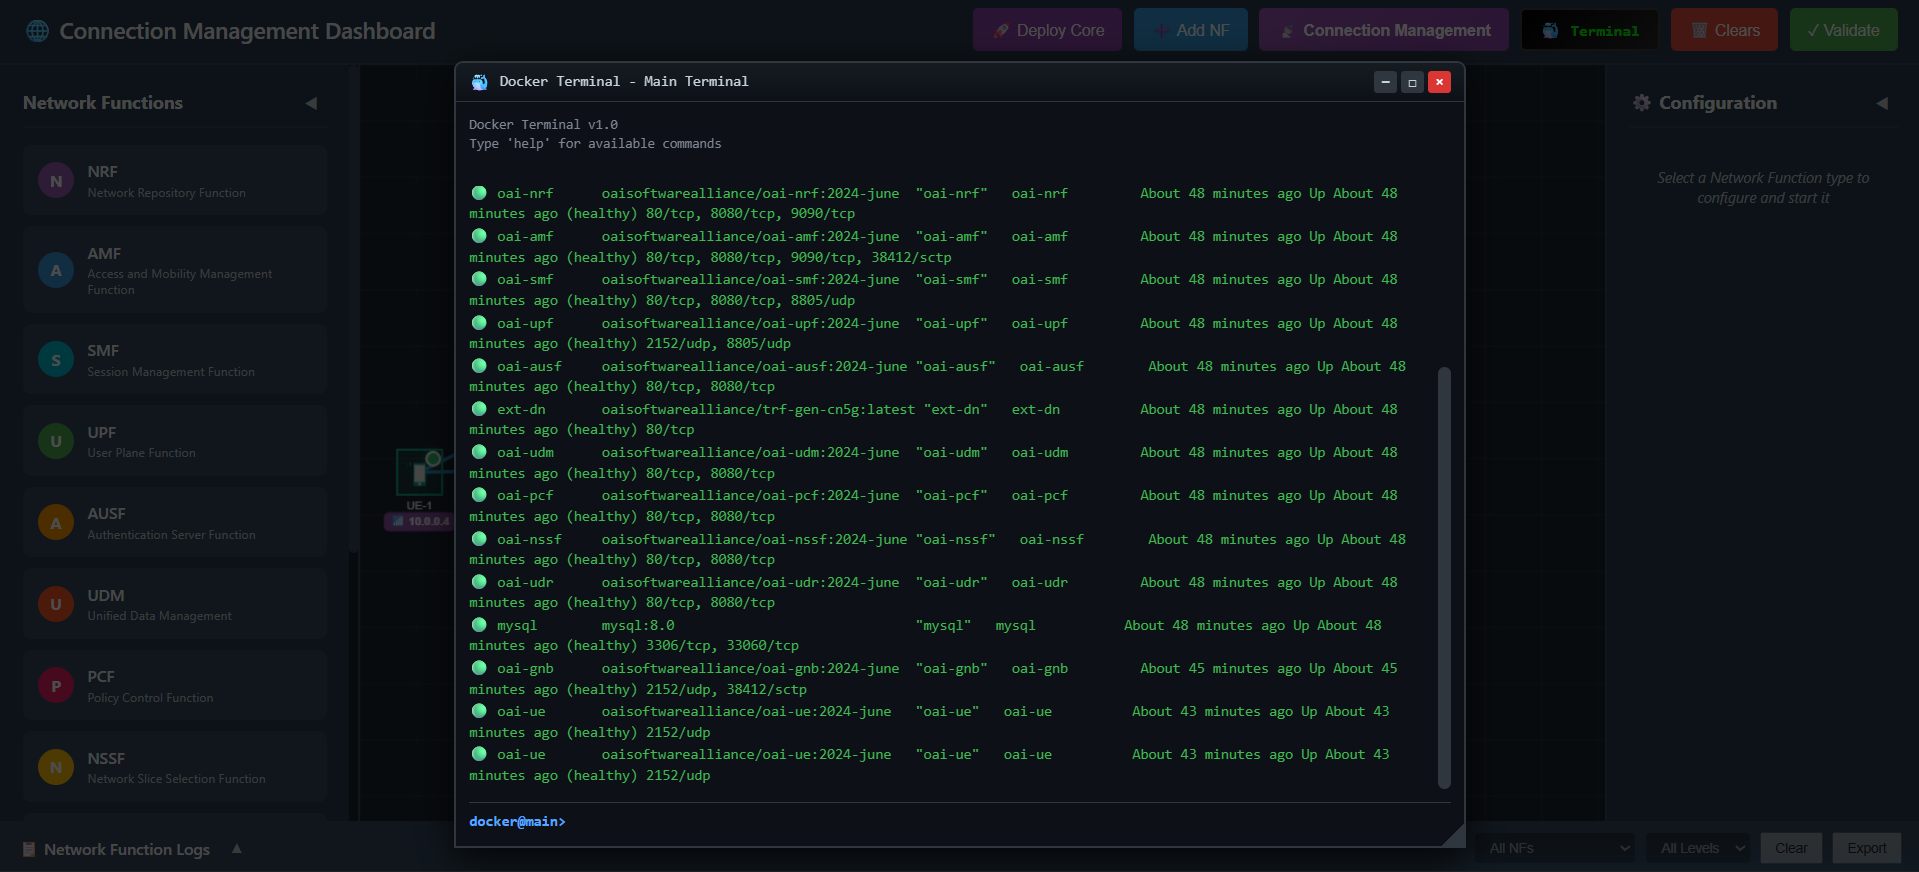Click the terminal output vertical scrollbar
This screenshot has width=1919, height=872.
pyautogui.click(x=1443, y=578)
